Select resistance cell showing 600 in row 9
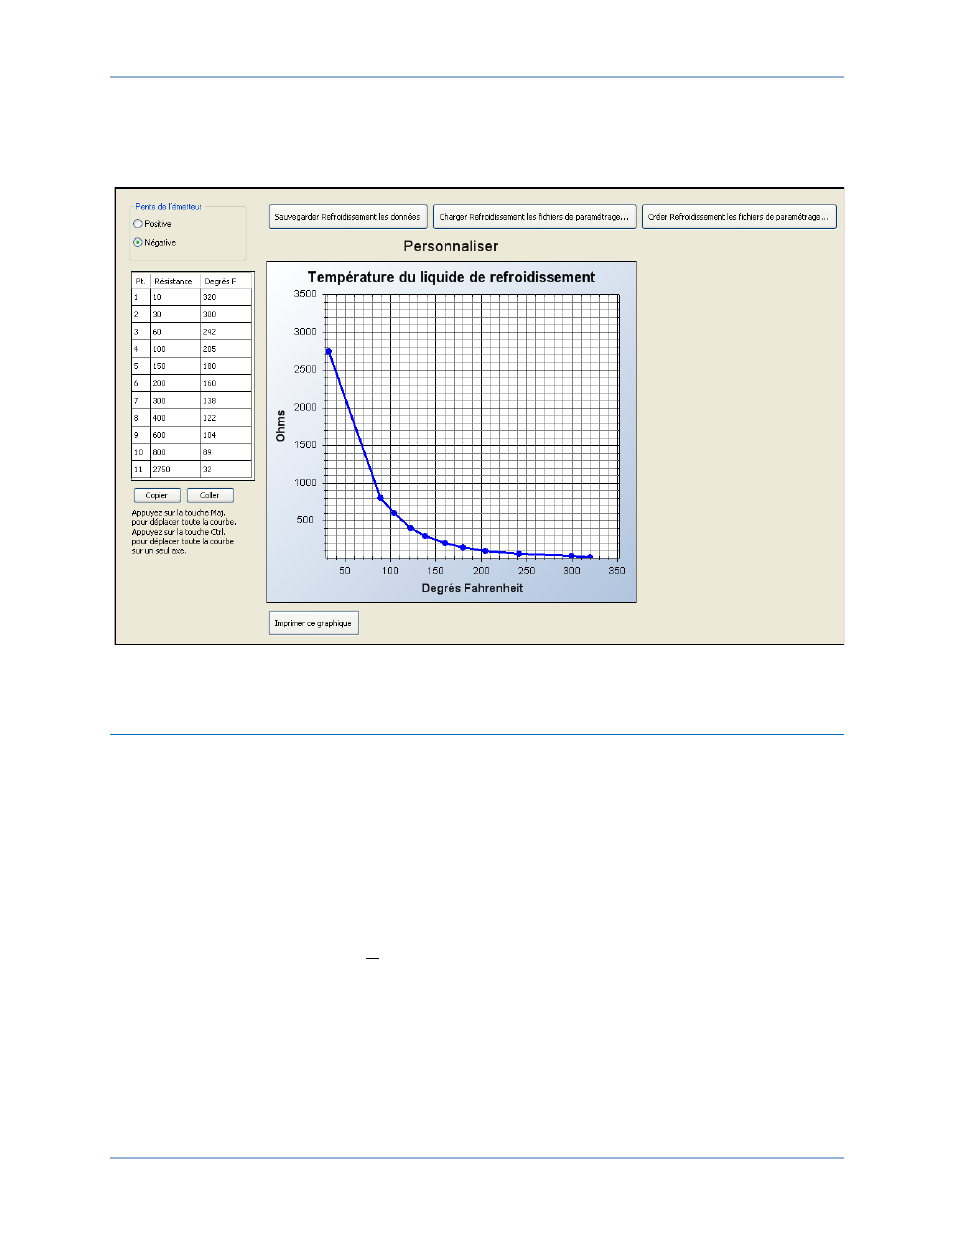The image size is (954, 1235). pyautogui.click(x=175, y=435)
